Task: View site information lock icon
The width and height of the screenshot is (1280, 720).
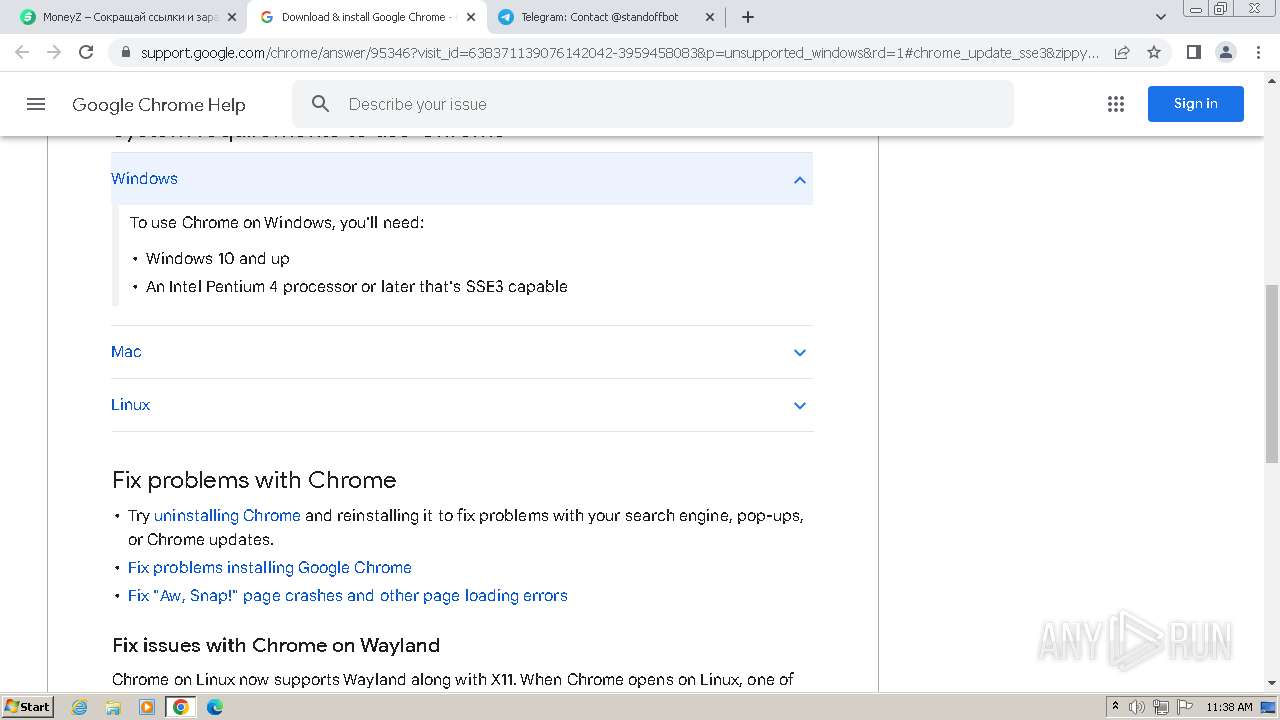Action: (125, 52)
